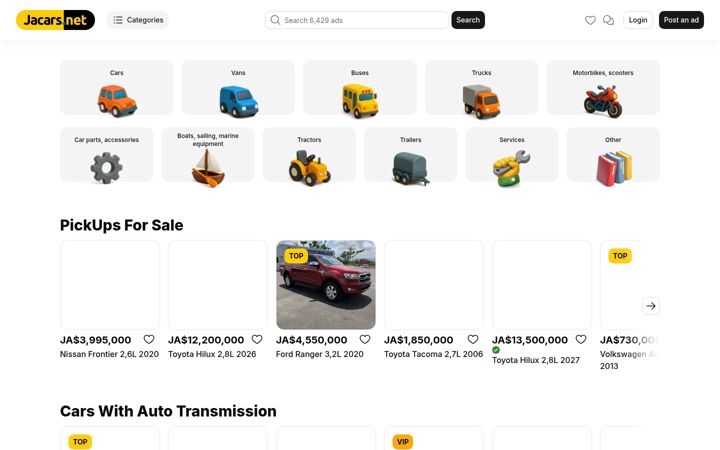This screenshot has height=450, width=720.
Task: Click the Post an ad button
Action: click(681, 20)
